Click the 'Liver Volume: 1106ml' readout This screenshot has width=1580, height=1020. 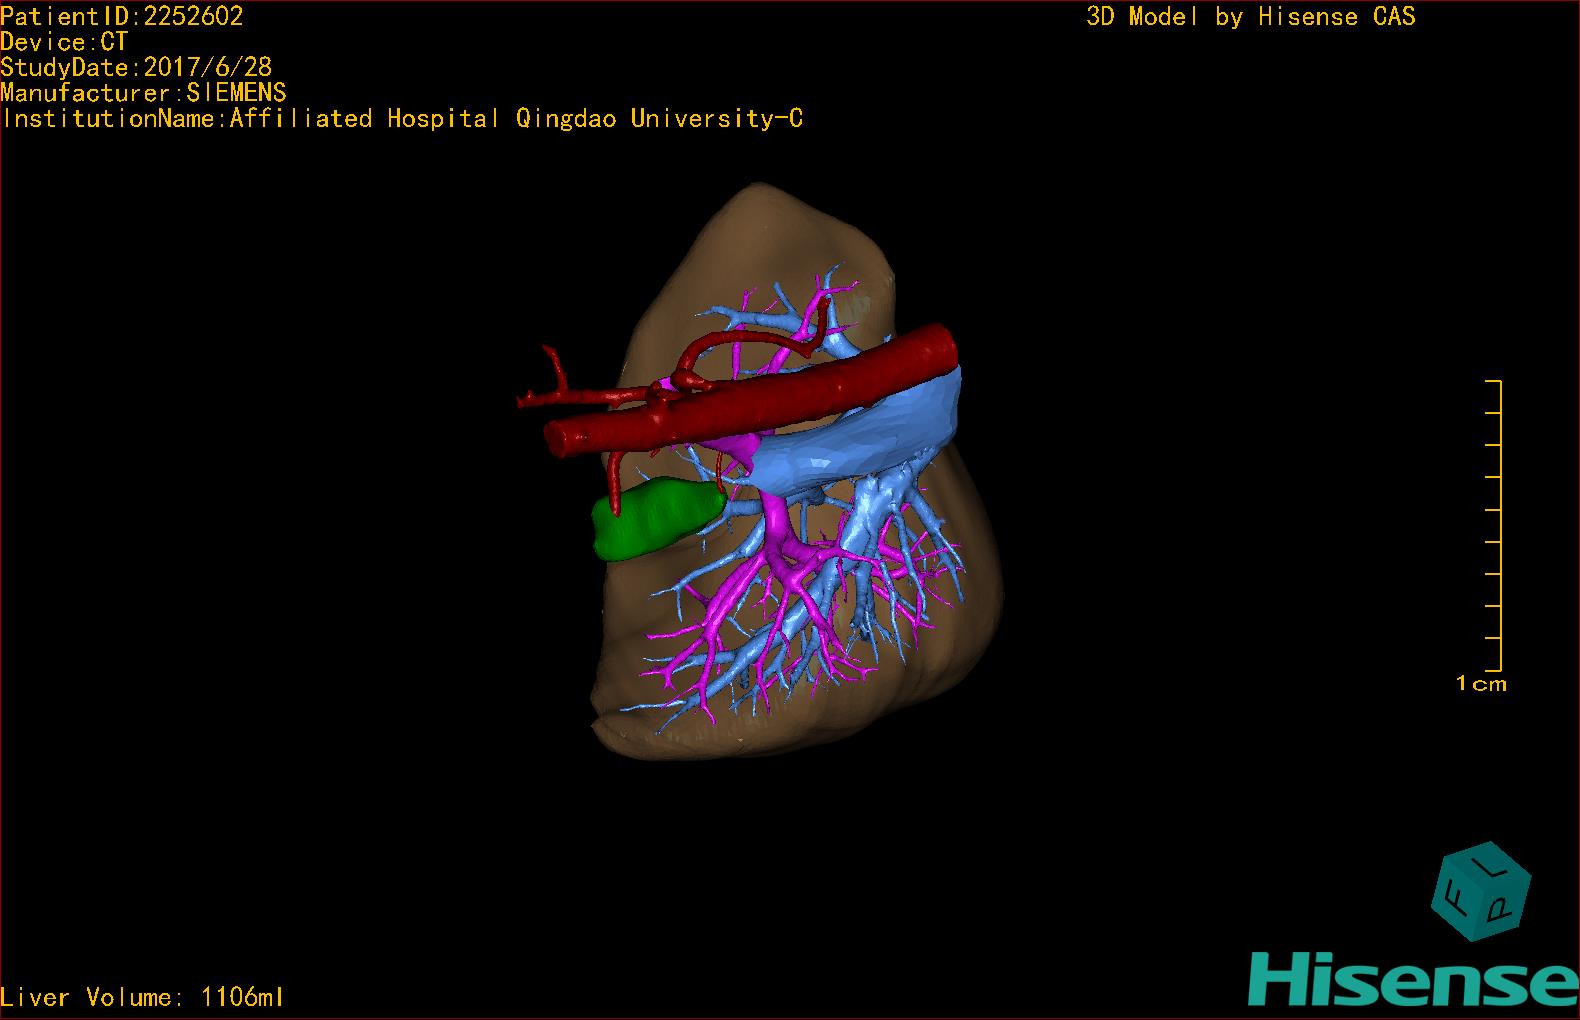coord(143,997)
